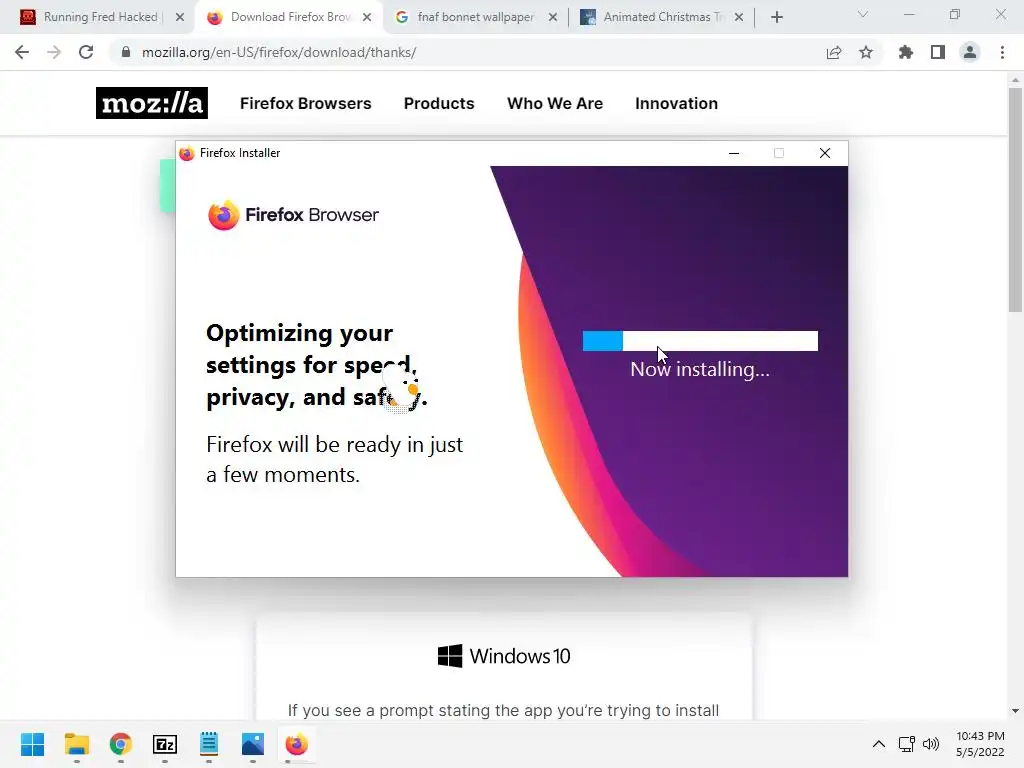The height and width of the screenshot is (768, 1024).
Task: Close the Running Fred Hacked tab
Action: click(180, 17)
